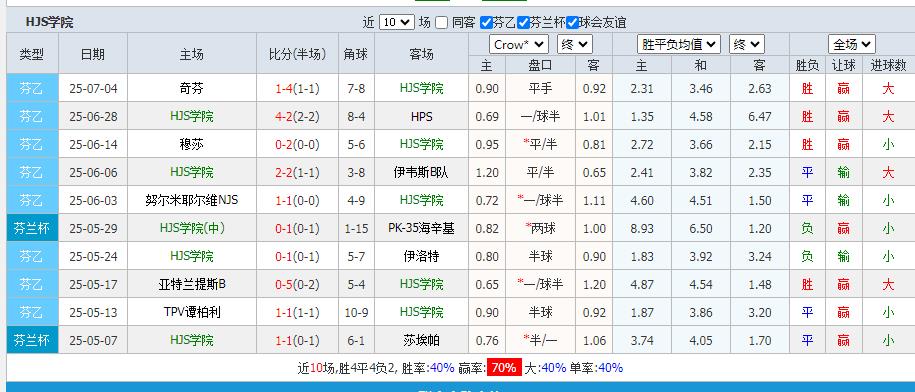
Task: Toggle the 同客 checkbox
Action: (442, 23)
